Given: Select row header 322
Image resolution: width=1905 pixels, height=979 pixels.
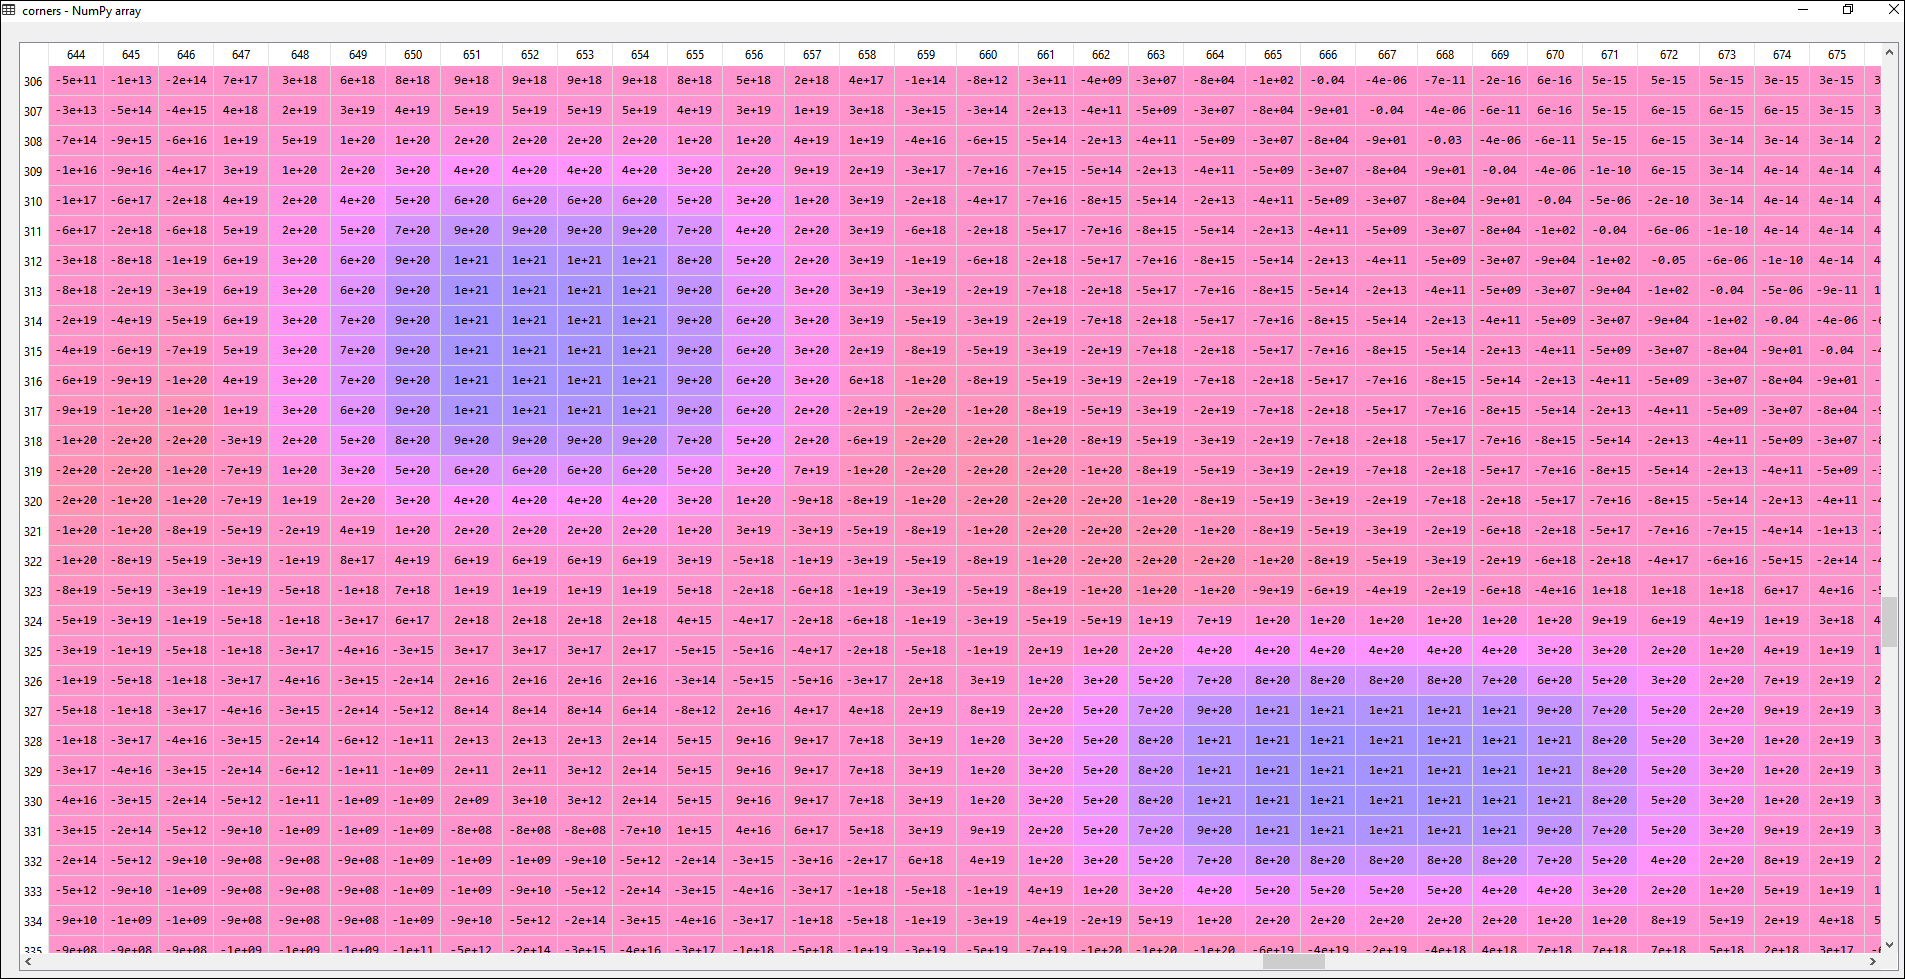Looking at the screenshot, I should (33, 561).
